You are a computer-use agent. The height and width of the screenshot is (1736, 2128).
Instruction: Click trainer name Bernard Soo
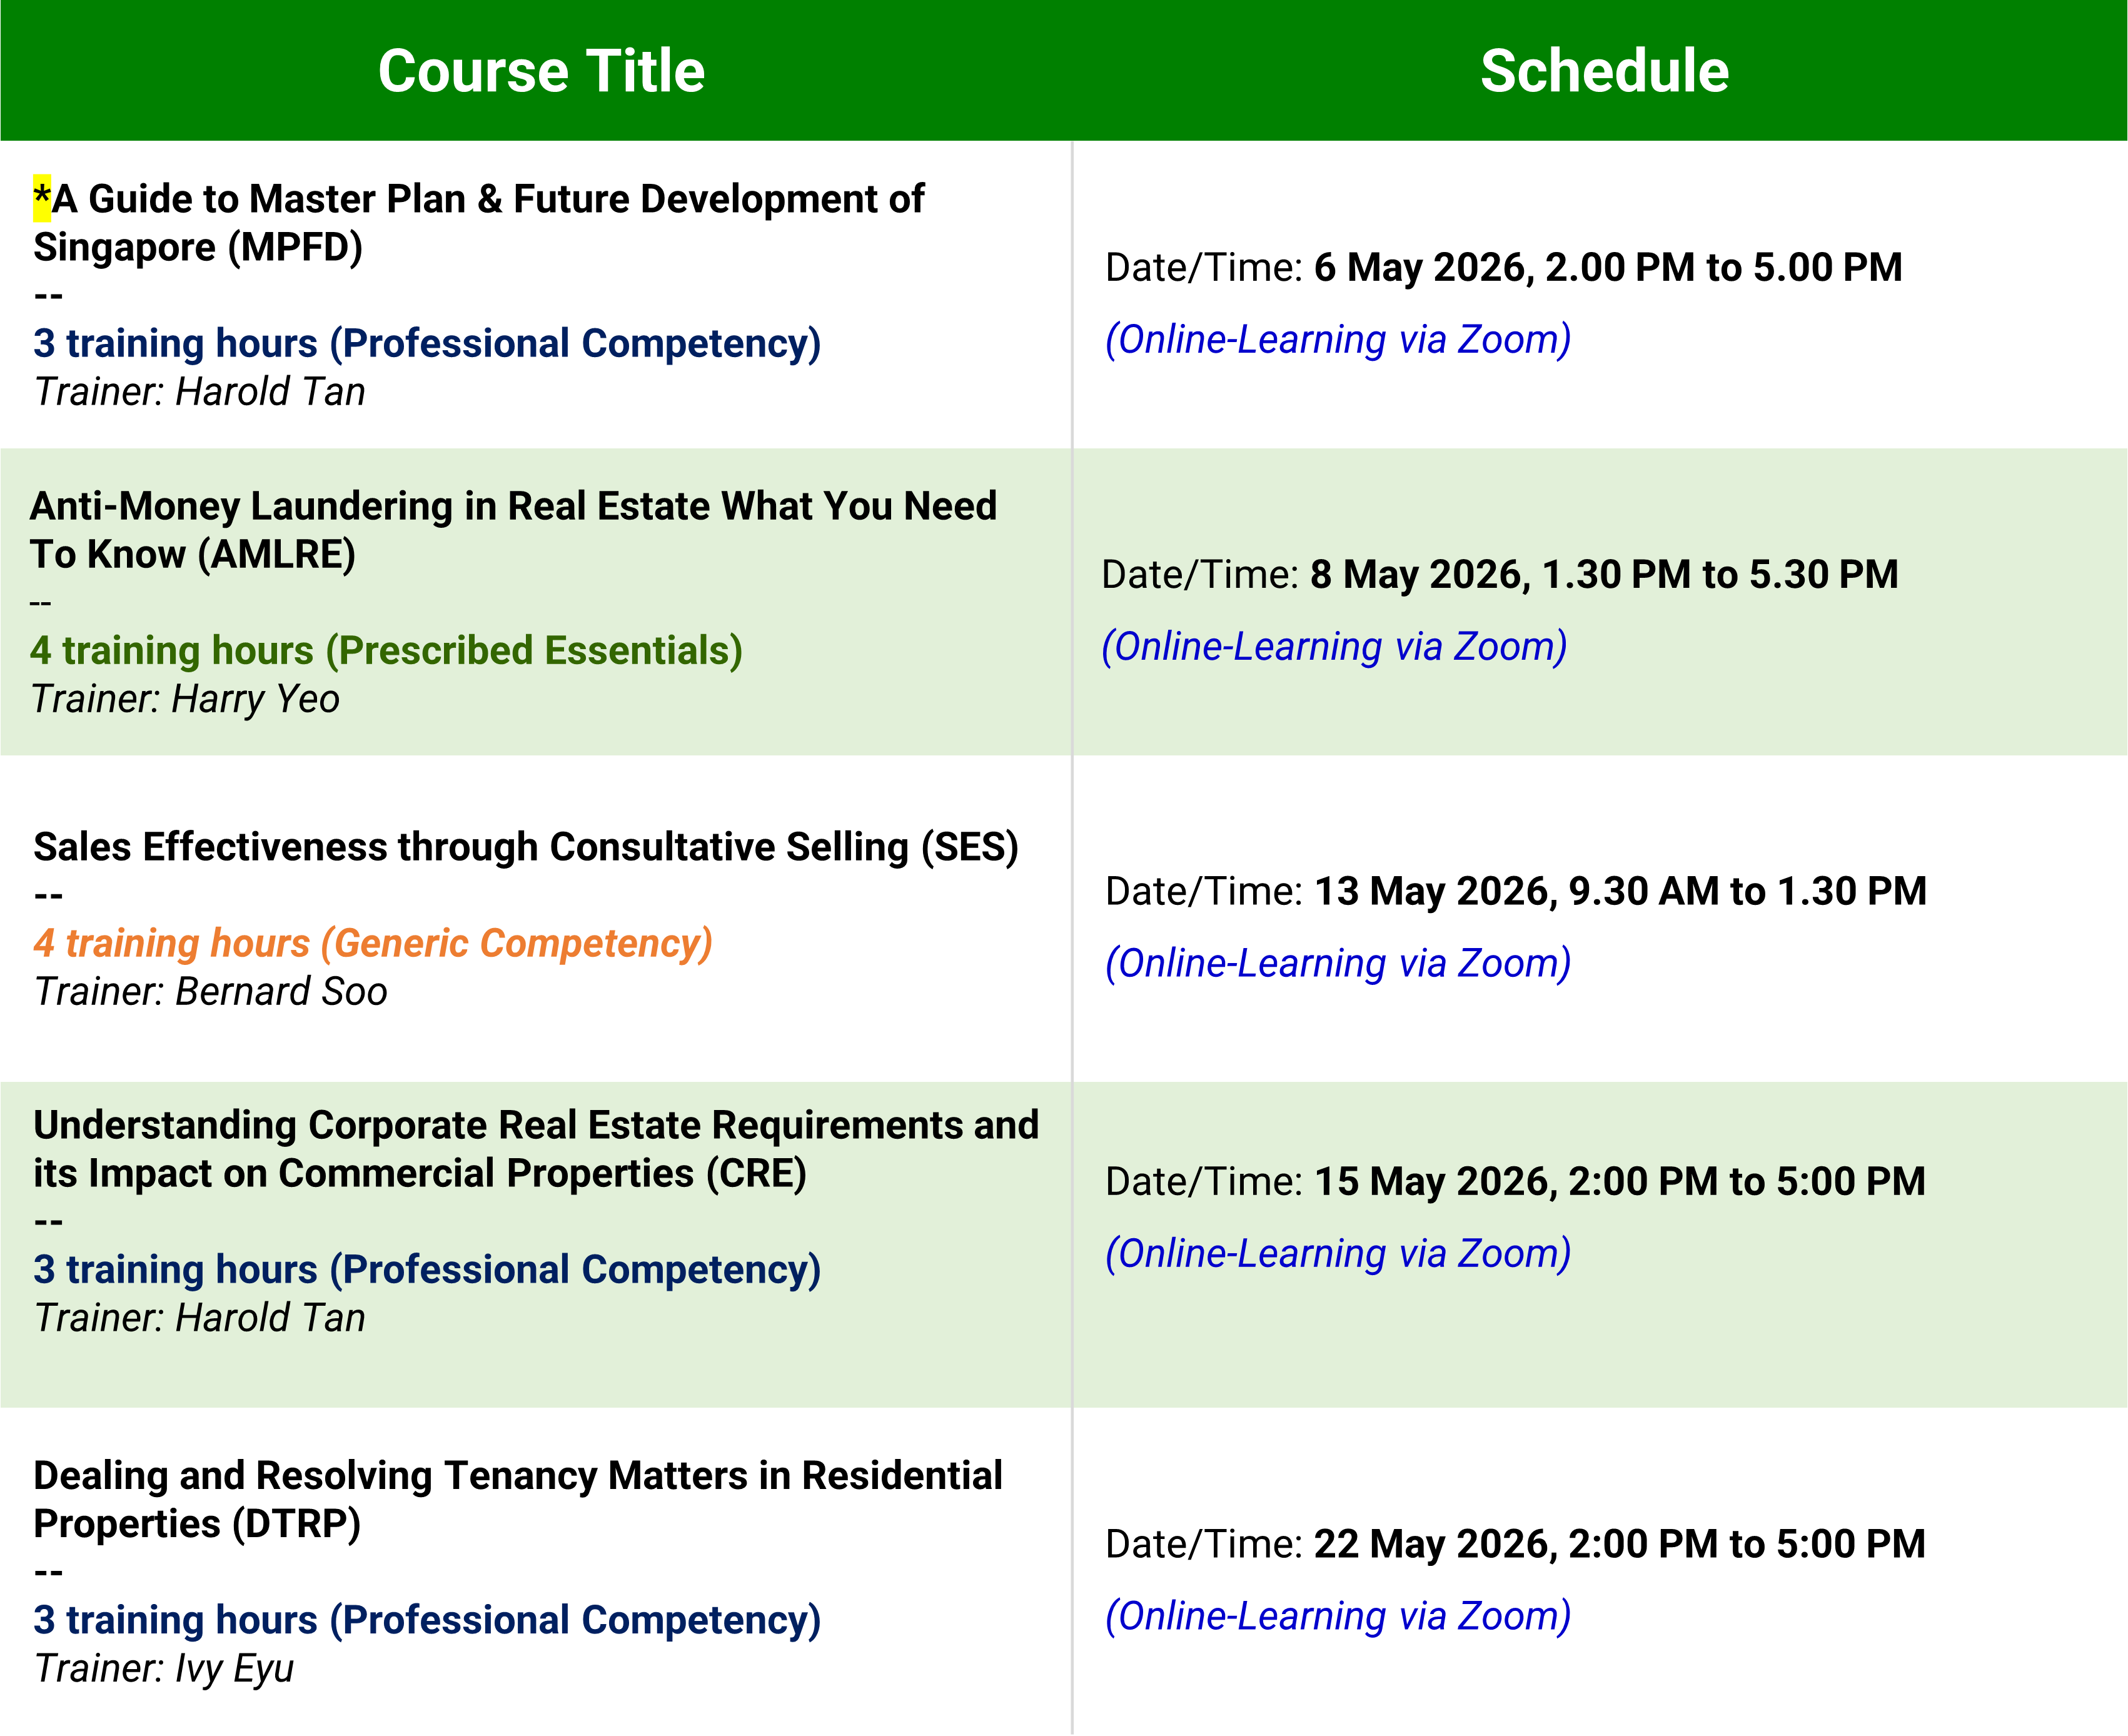pos(281,992)
